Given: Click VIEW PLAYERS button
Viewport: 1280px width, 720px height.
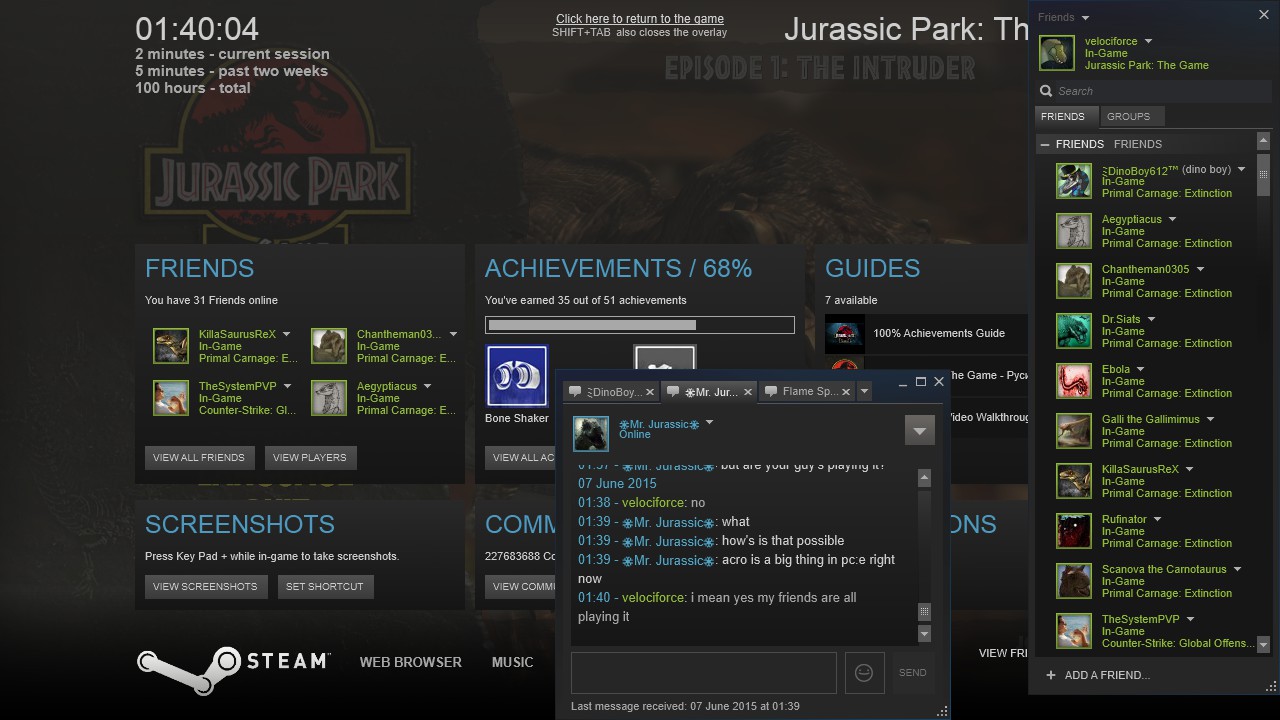Looking at the screenshot, I should tap(310, 458).
